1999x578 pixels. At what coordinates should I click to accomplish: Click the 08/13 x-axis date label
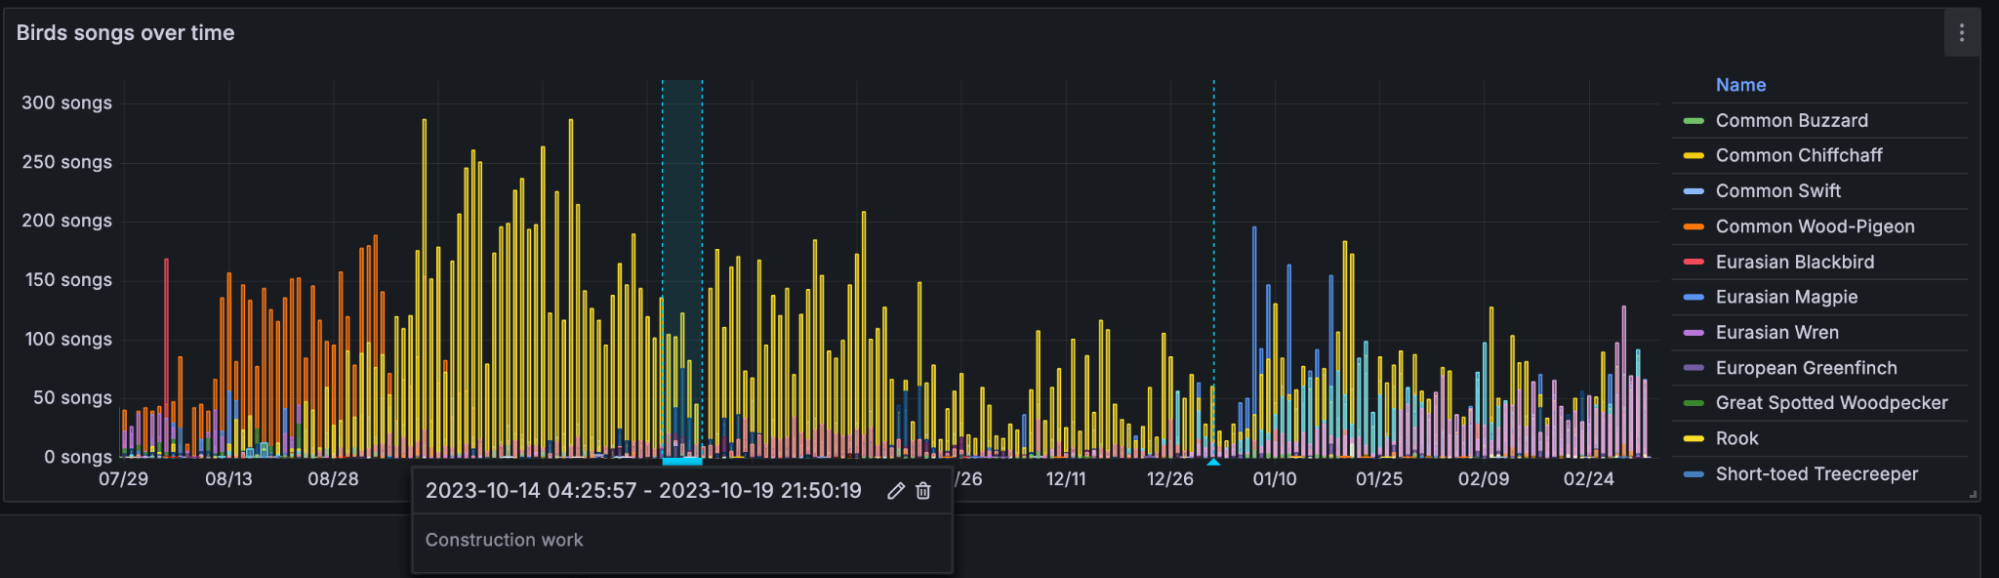229,479
